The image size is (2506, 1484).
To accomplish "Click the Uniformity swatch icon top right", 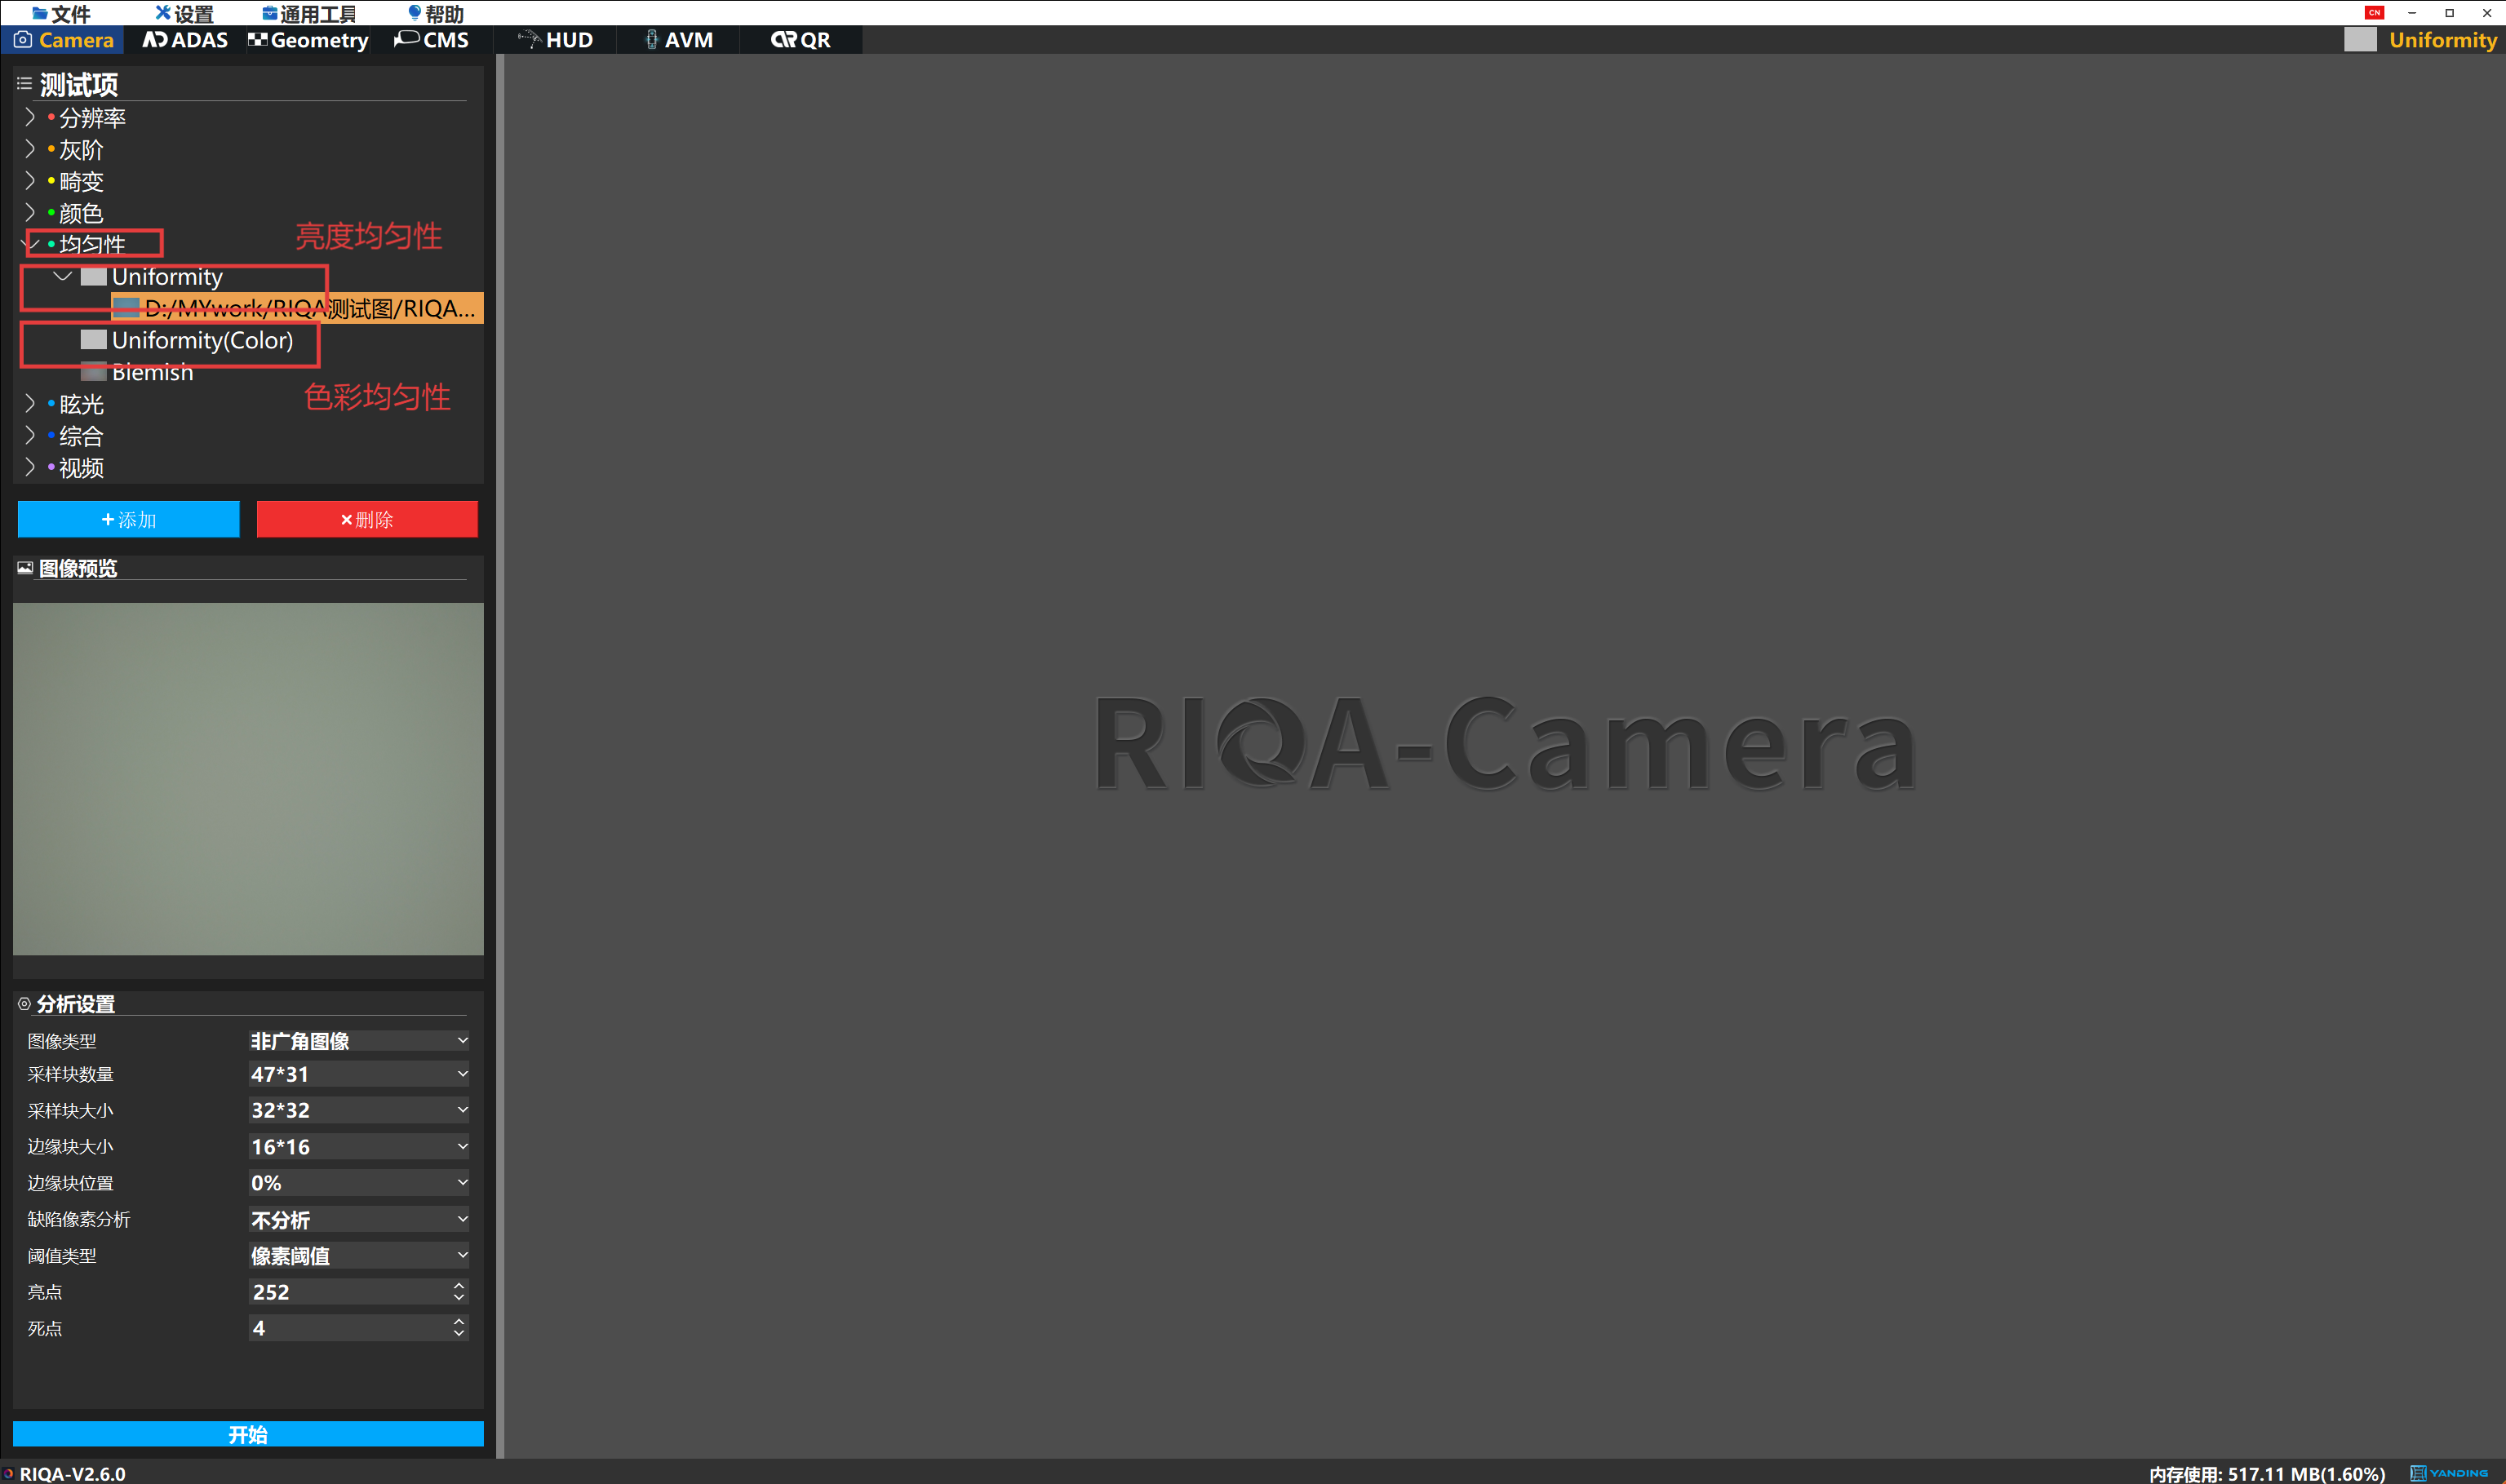I will 2359,40.
